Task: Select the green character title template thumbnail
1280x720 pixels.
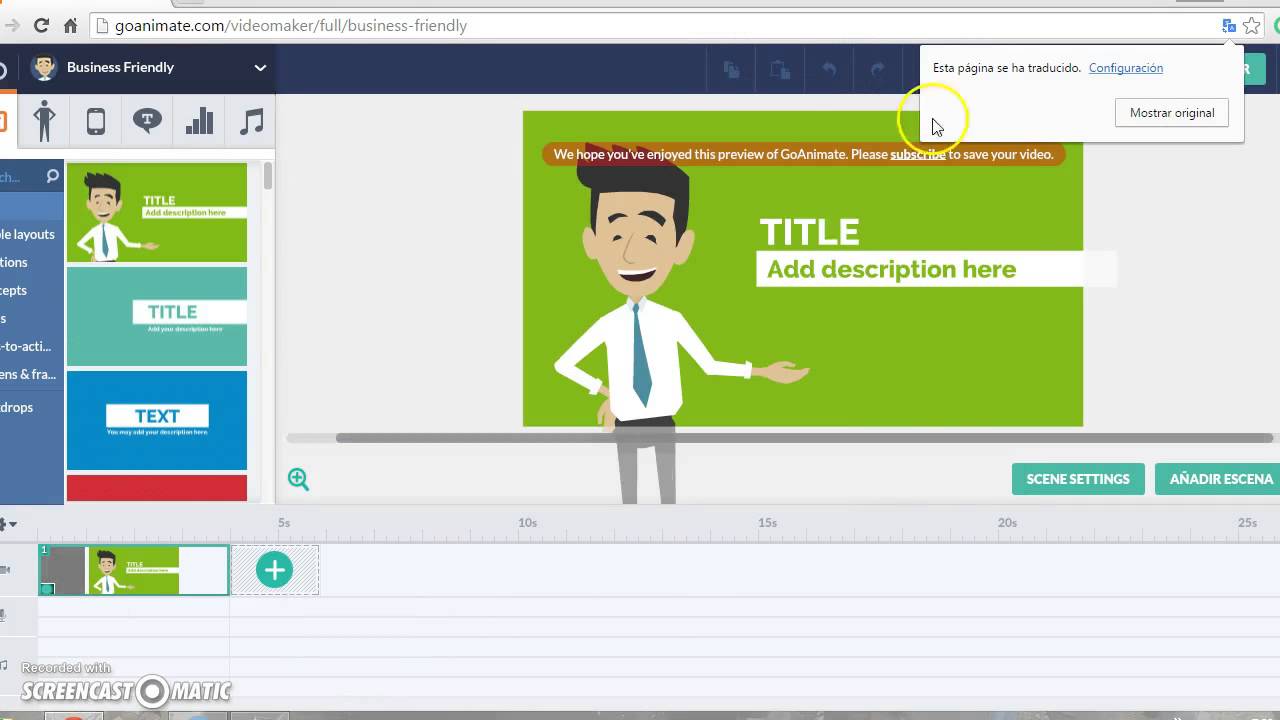Action: point(157,213)
